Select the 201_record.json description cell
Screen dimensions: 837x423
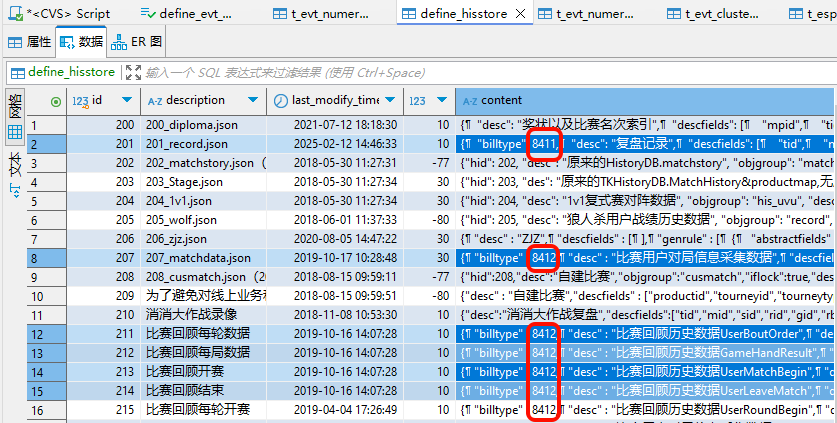click(200, 144)
